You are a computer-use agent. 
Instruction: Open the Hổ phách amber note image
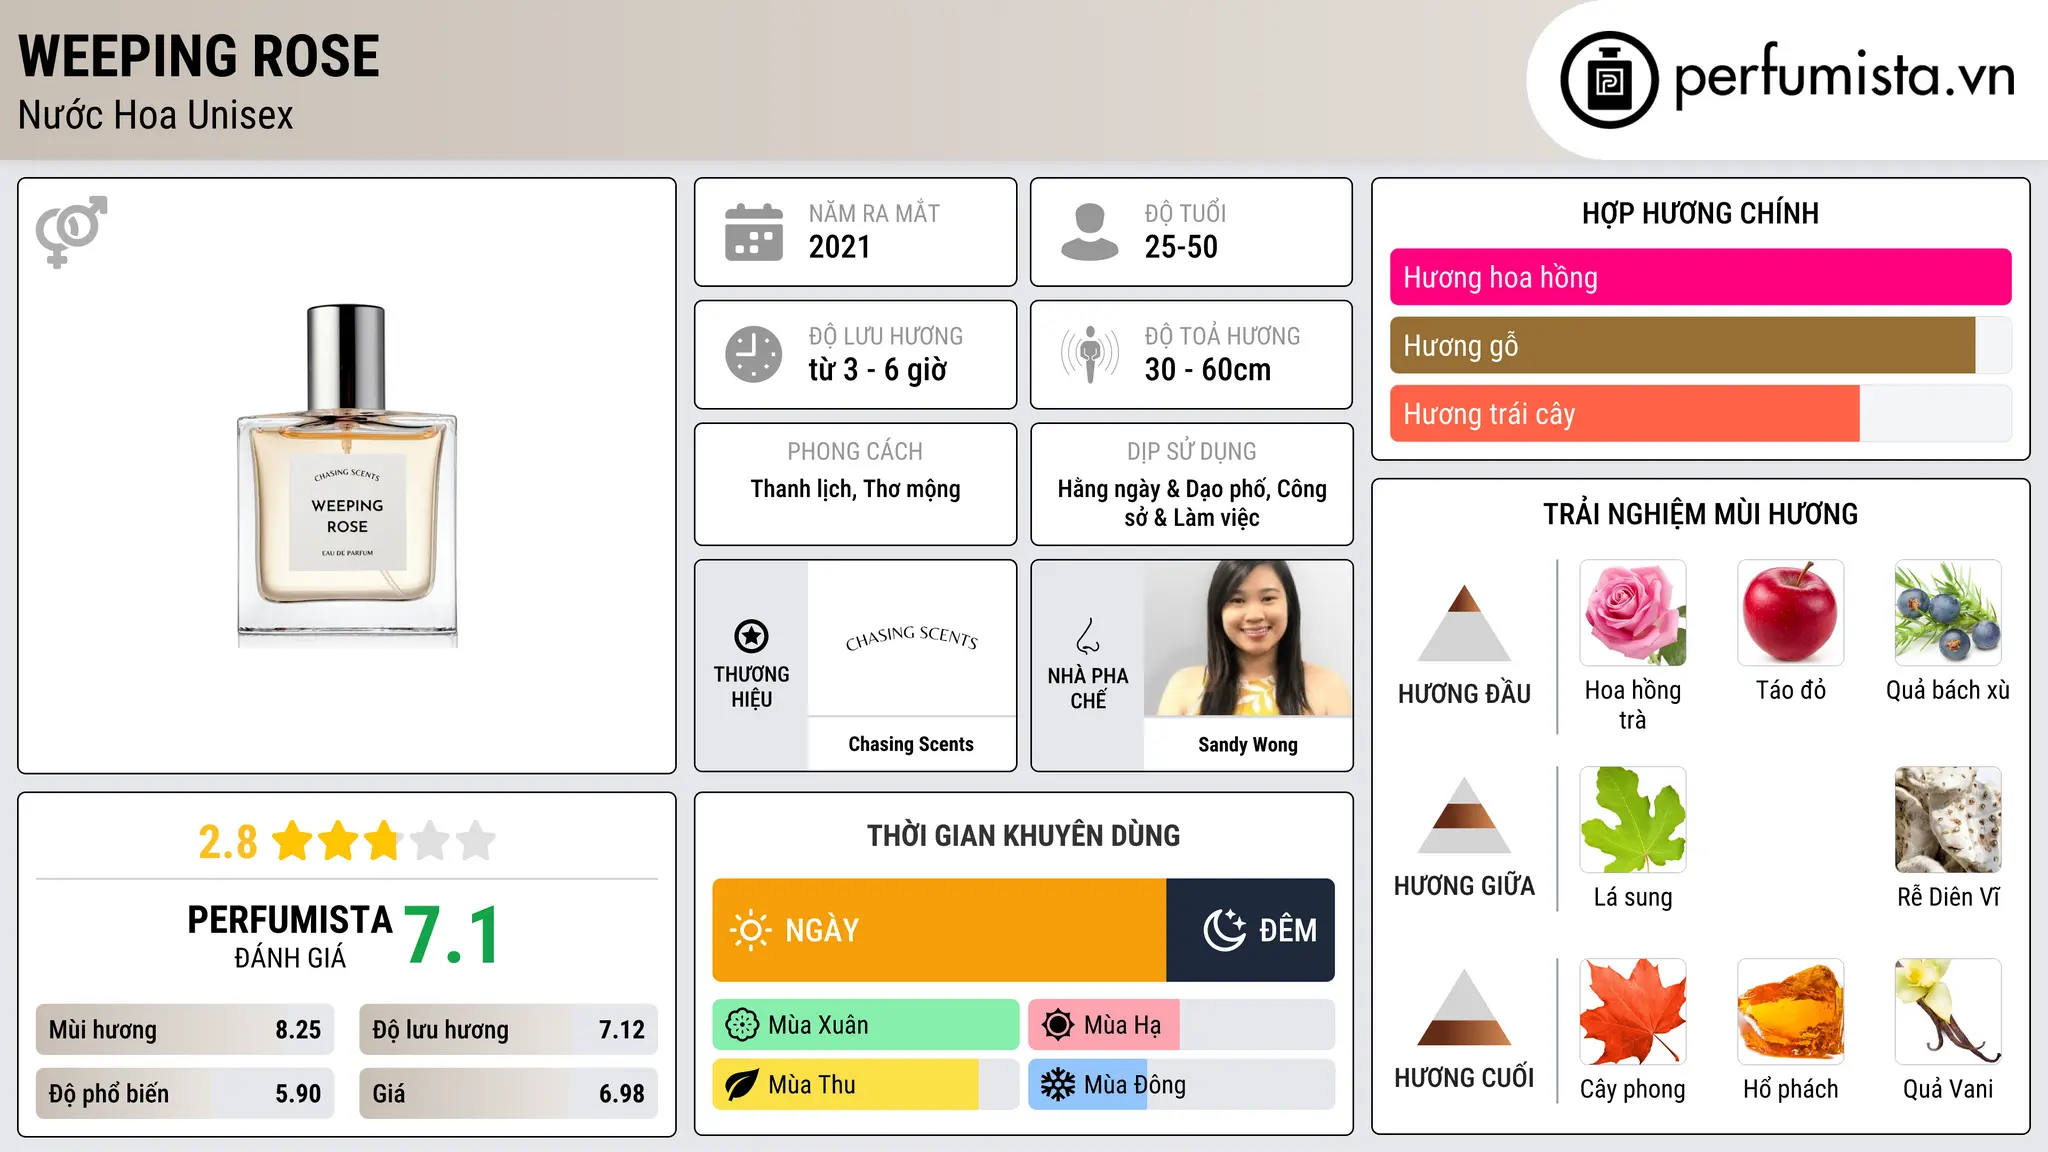(x=1791, y=1012)
